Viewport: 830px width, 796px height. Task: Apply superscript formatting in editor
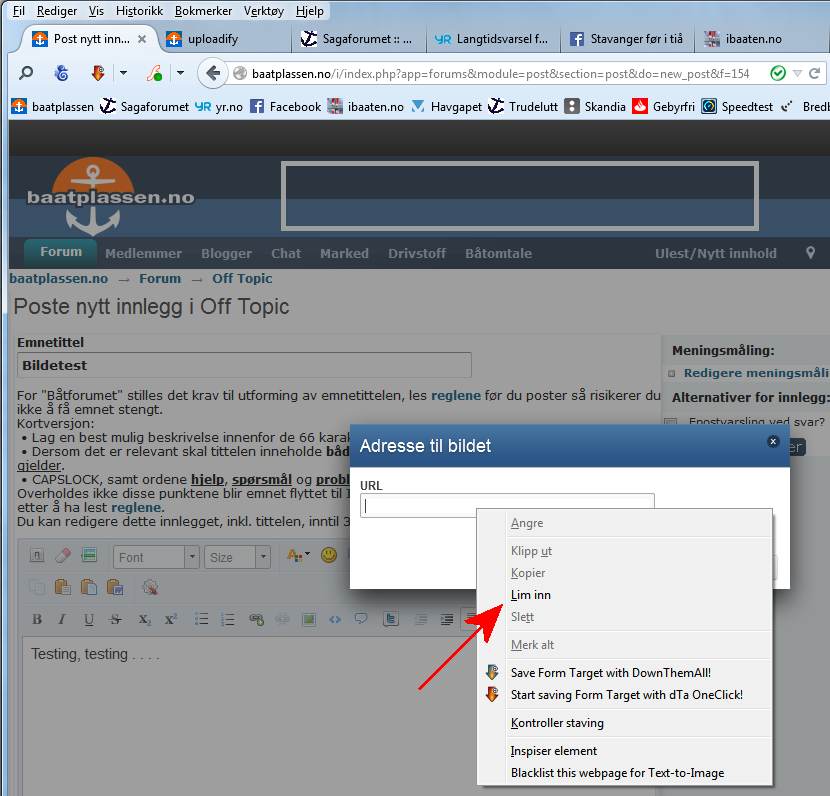[x=170, y=619]
